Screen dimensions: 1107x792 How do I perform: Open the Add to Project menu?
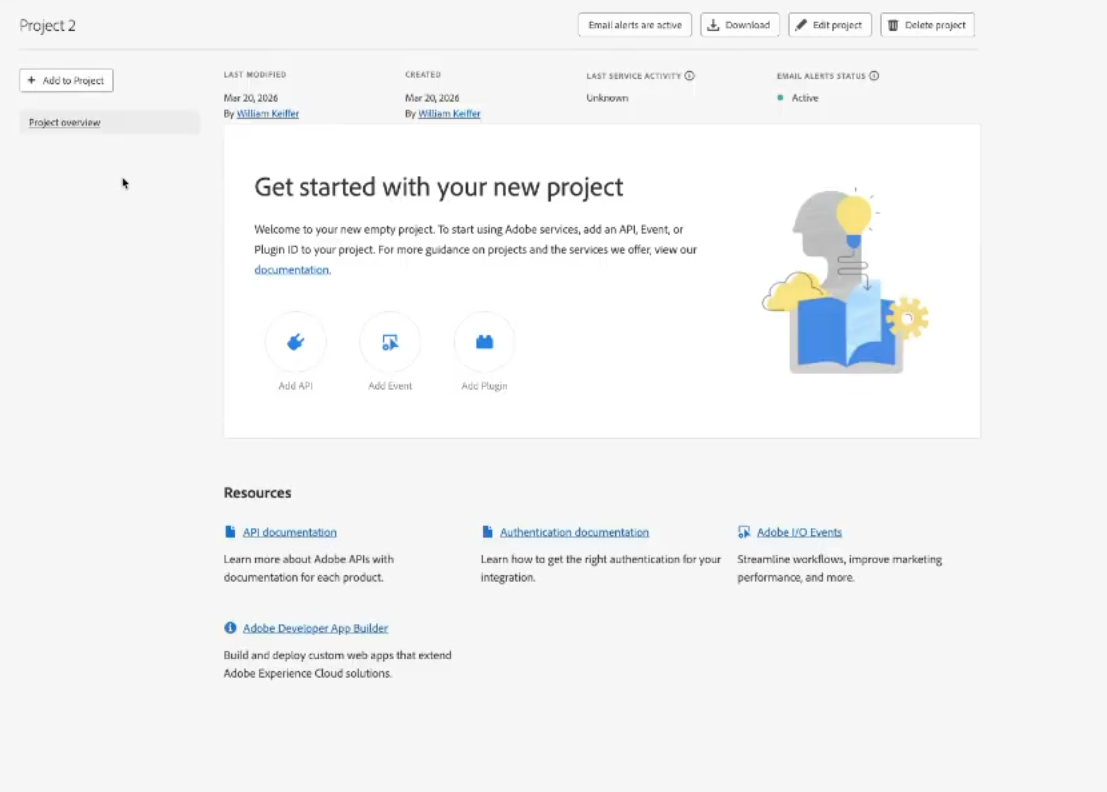click(x=66, y=80)
